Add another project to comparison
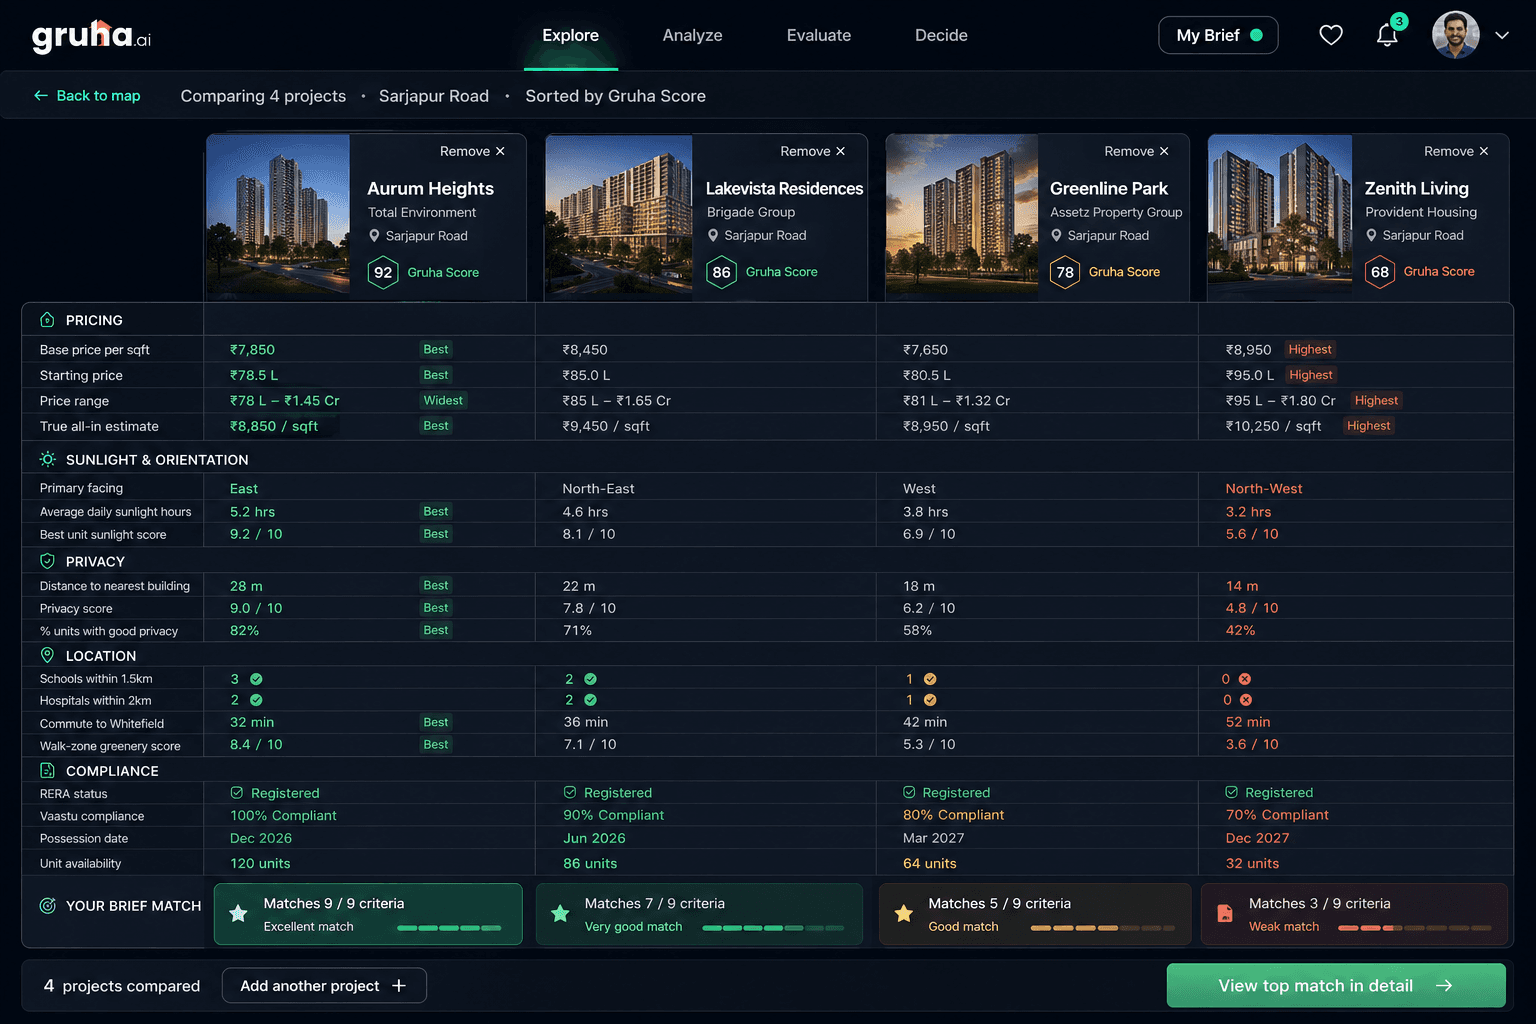 point(324,986)
